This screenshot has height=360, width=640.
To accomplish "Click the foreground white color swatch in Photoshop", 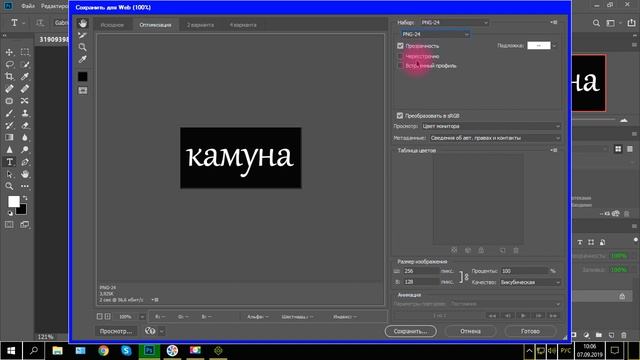I will point(13,202).
